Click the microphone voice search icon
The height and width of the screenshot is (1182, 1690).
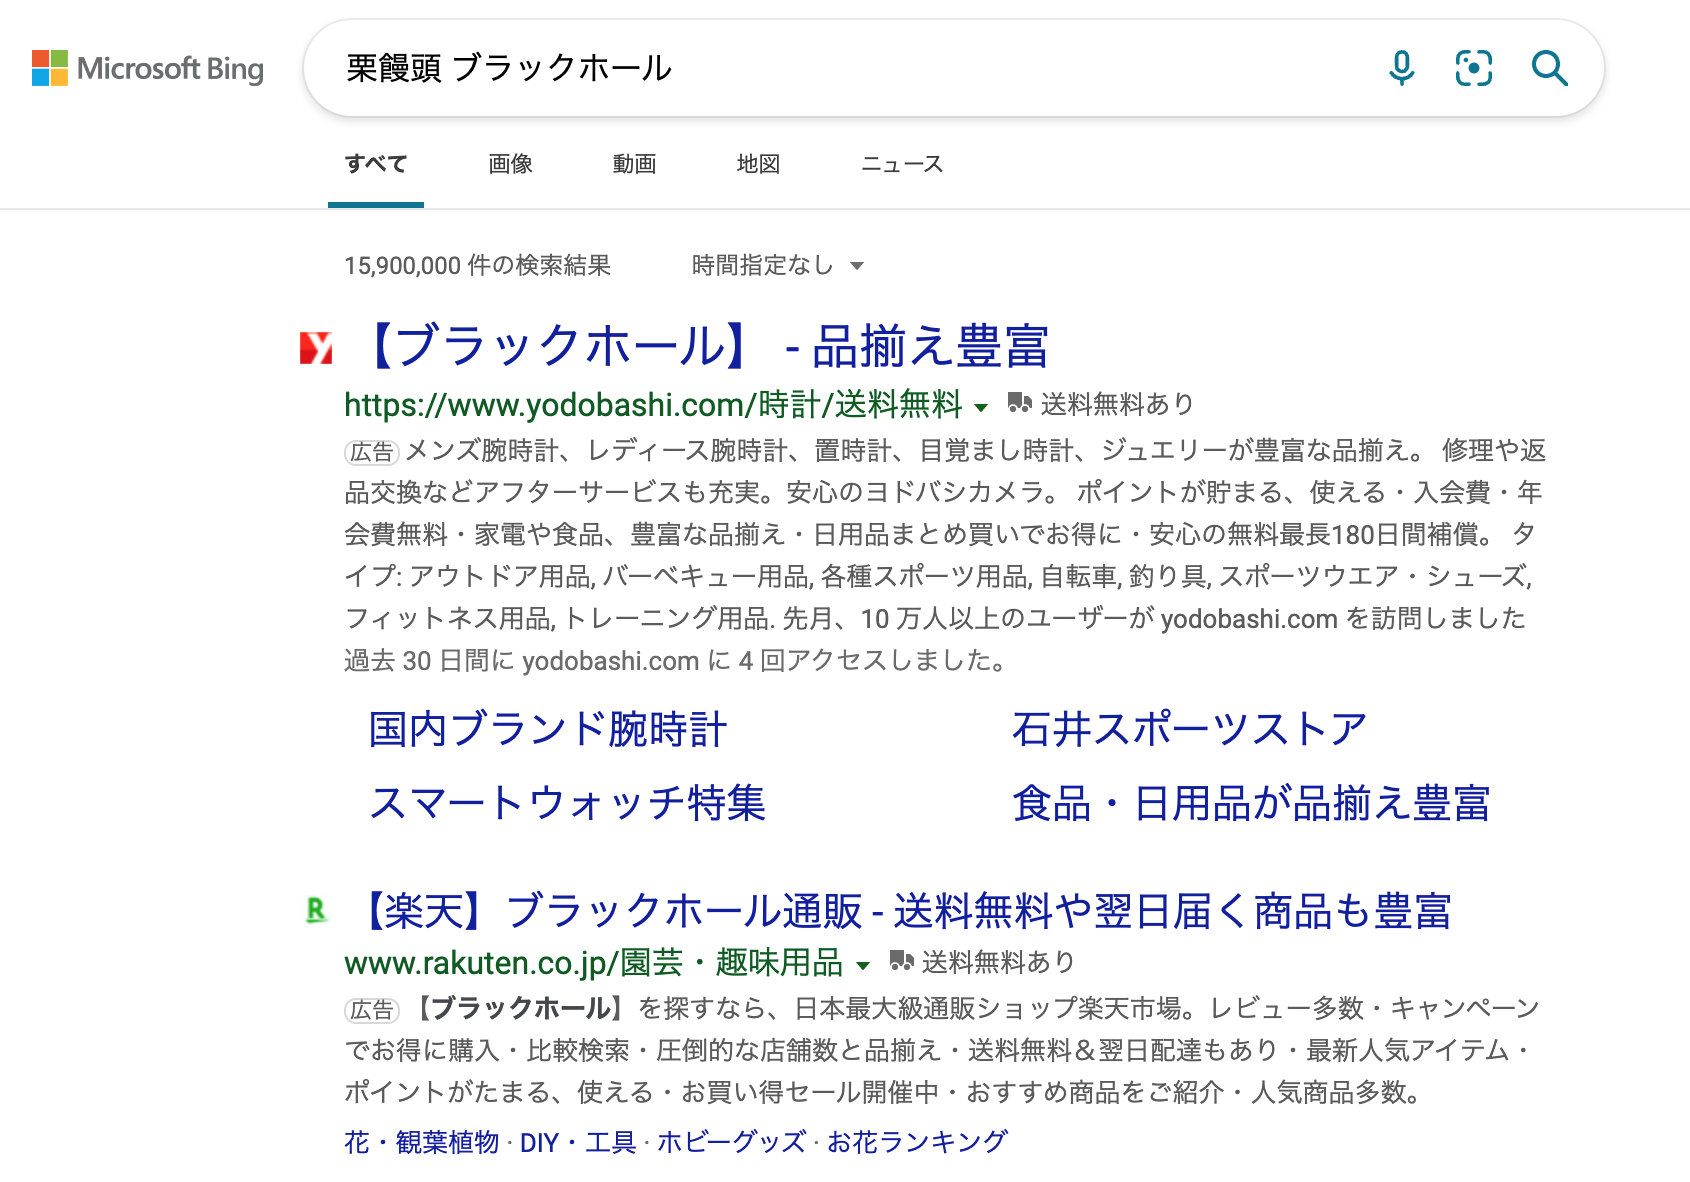click(1402, 68)
